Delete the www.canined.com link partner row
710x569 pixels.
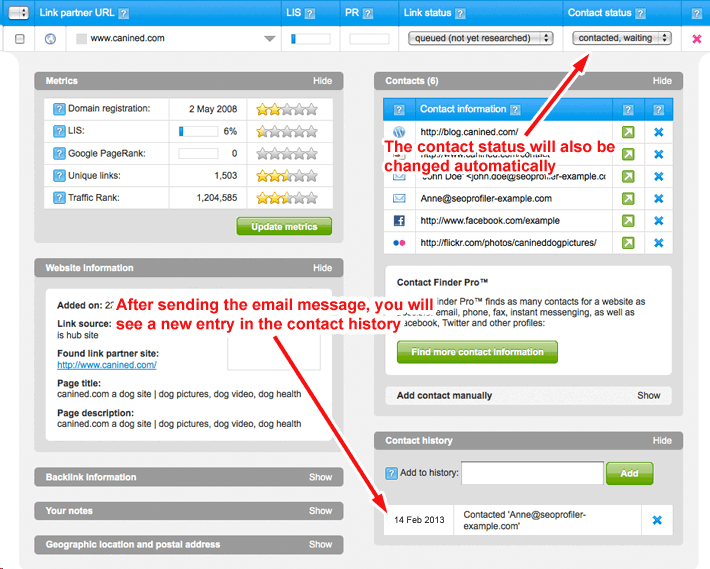(x=697, y=39)
